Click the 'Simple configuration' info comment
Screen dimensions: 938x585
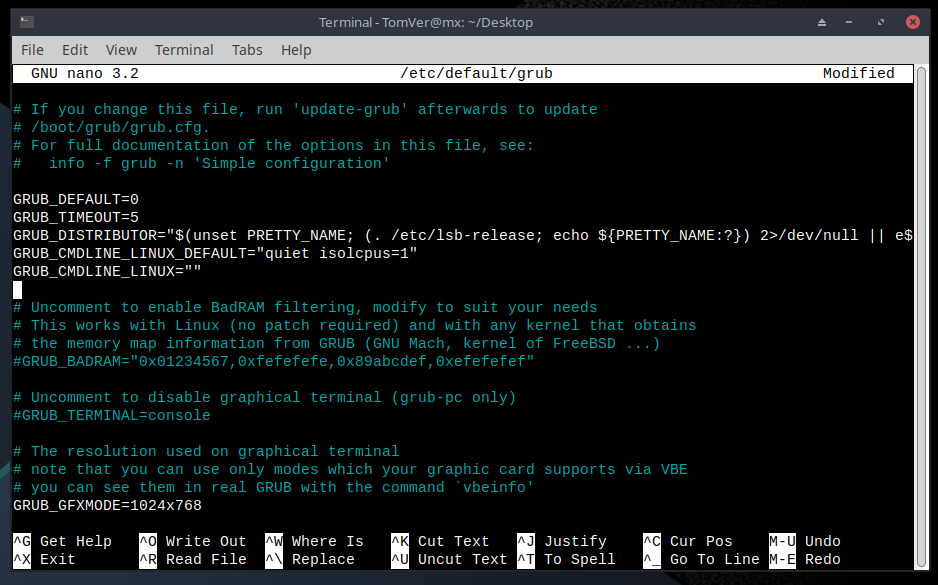click(202, 163)
